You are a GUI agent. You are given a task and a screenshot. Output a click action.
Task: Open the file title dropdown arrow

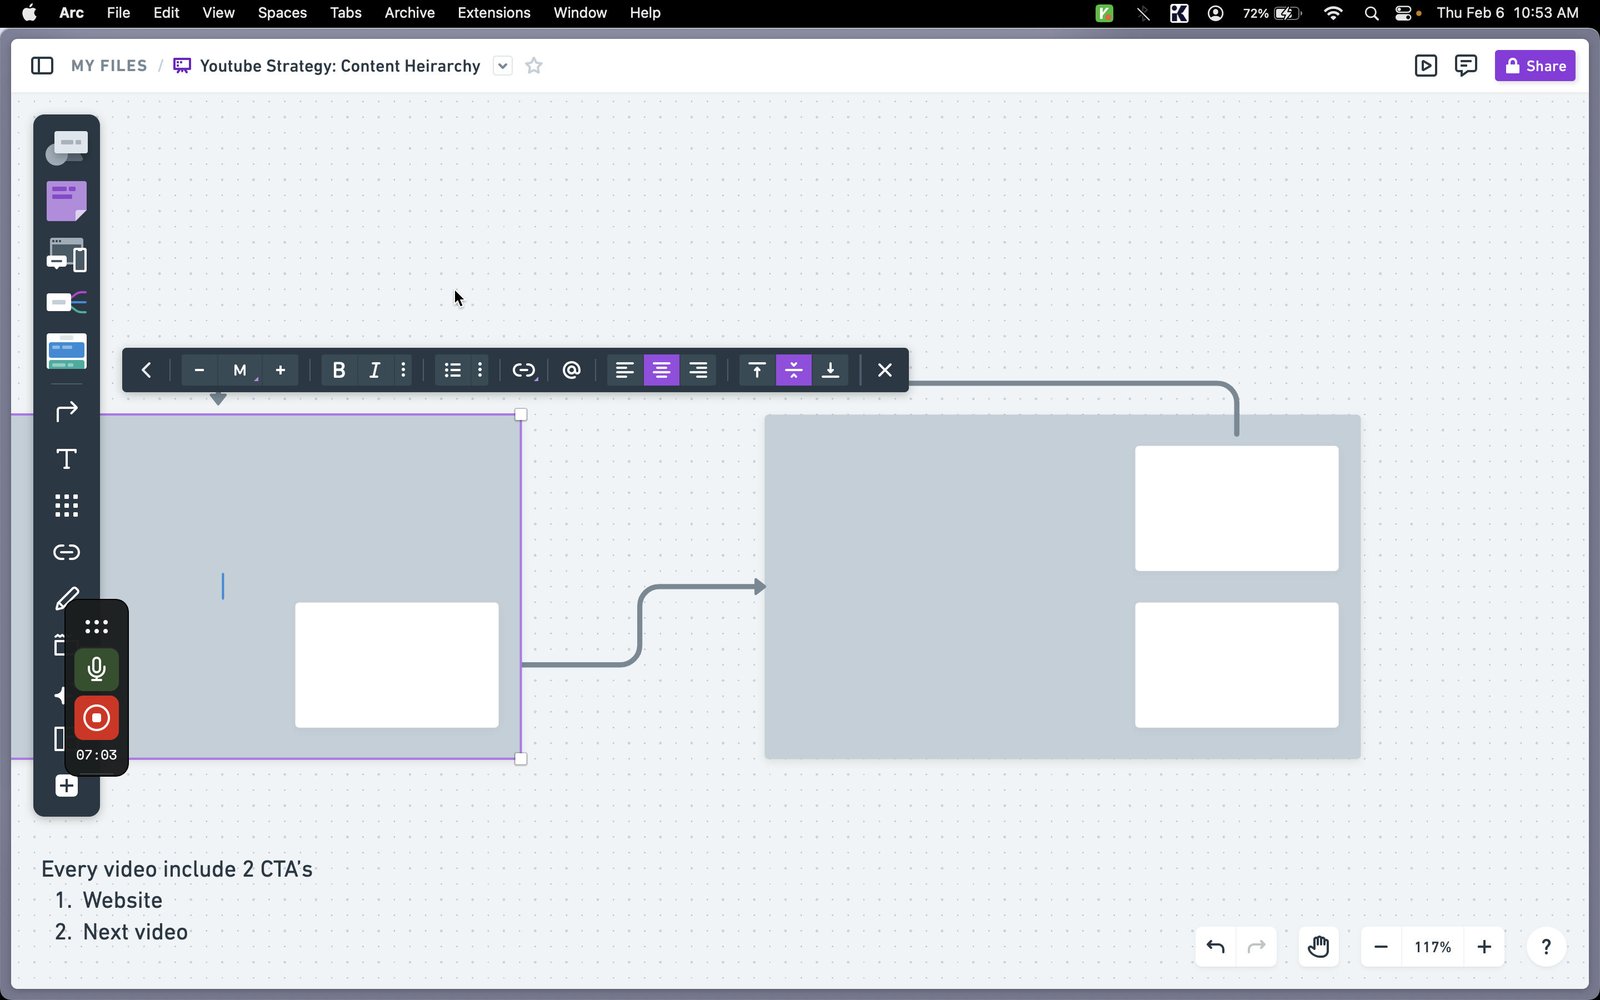click(x=503, y=66)
